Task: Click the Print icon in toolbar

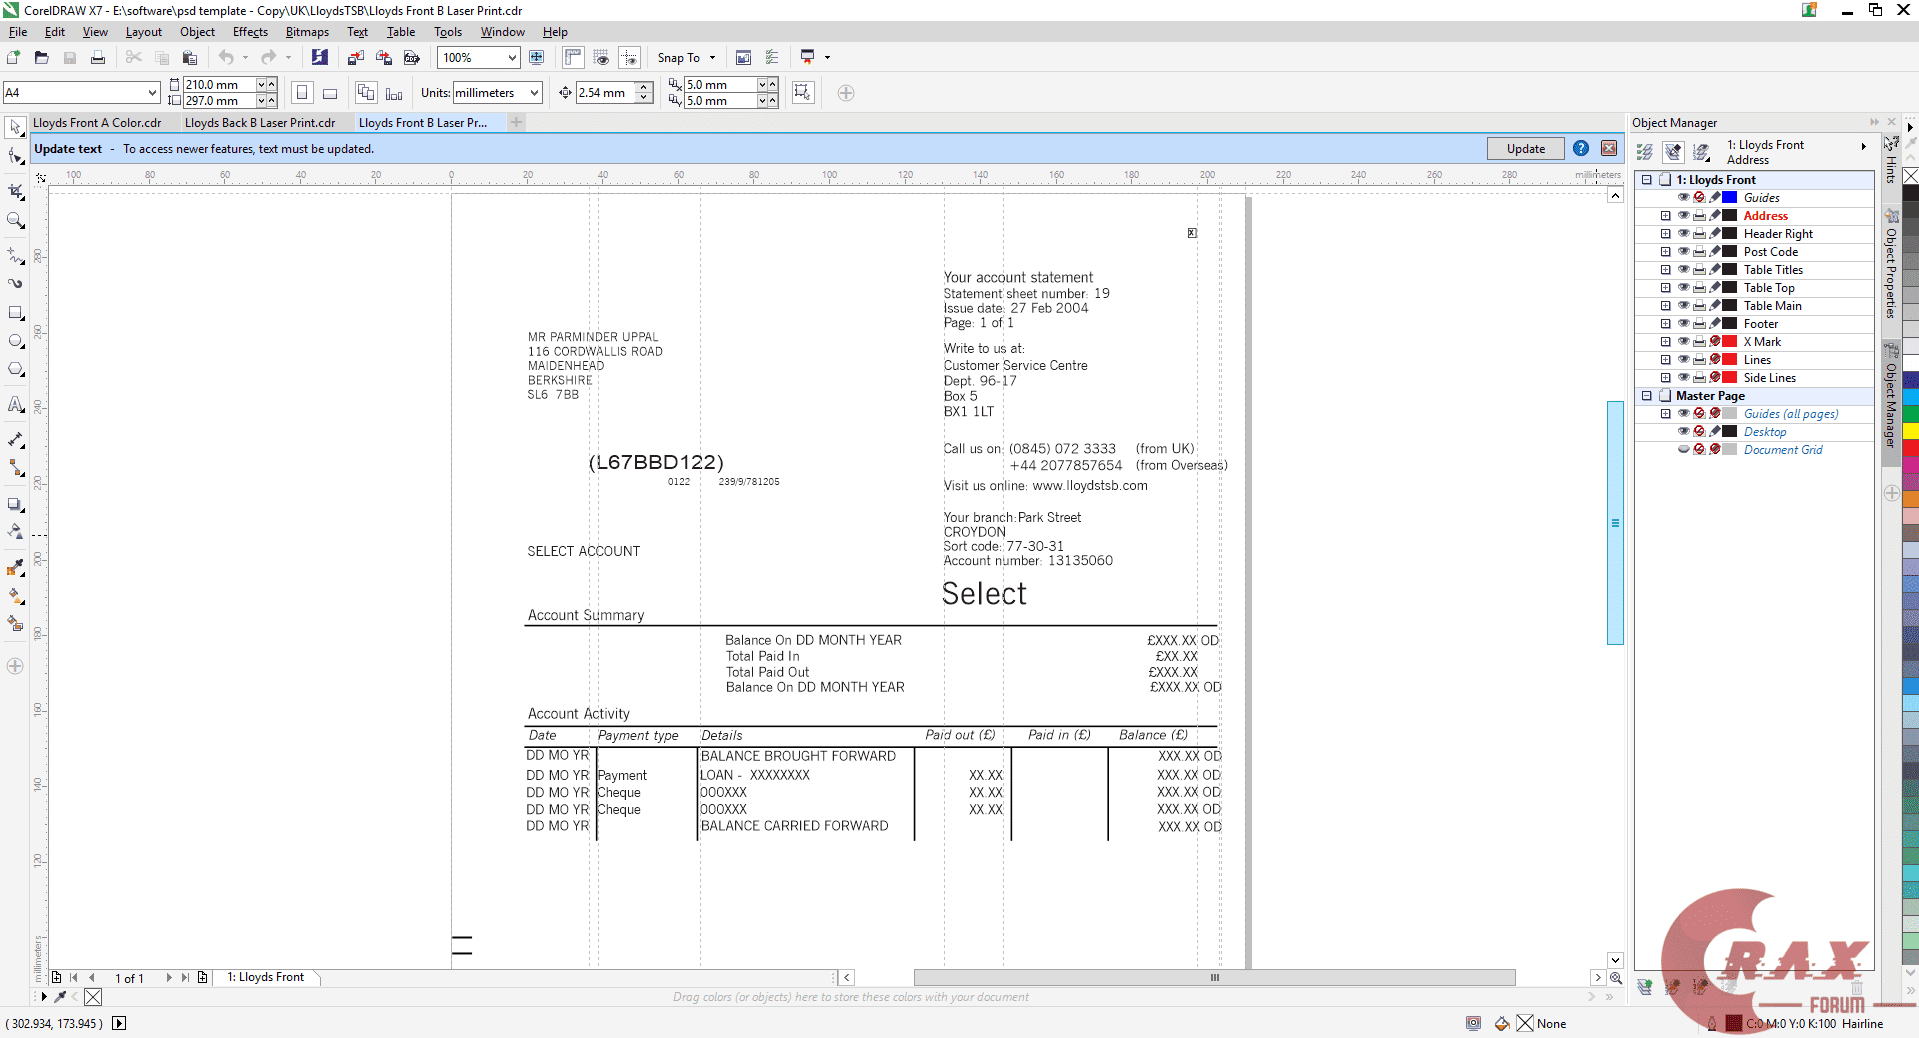Action: click(97, 58)
